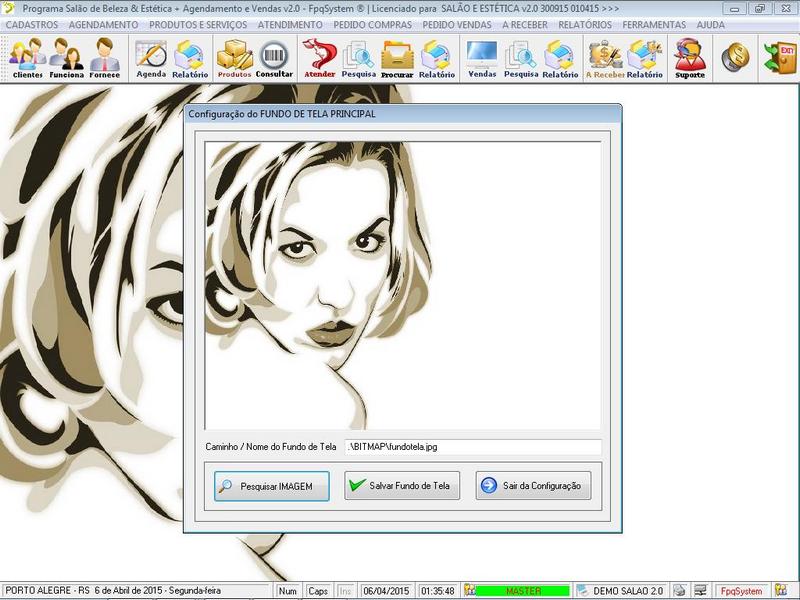The image size is (800, 600).
Task: Select the Produtos boxes icon
Action: [234, 58]
